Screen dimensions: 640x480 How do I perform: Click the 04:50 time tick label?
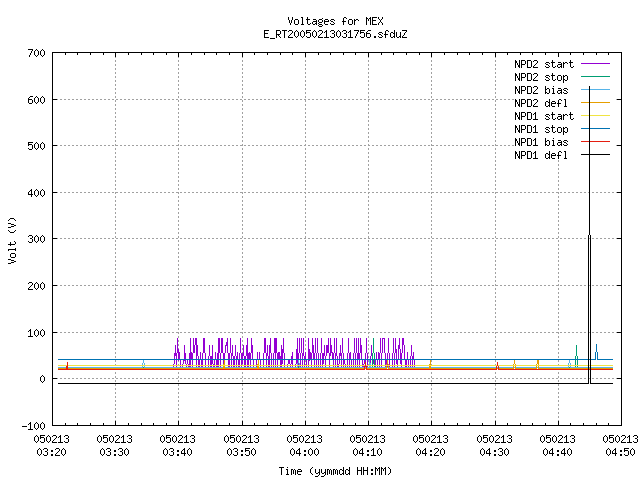click(x=620, y=453)
